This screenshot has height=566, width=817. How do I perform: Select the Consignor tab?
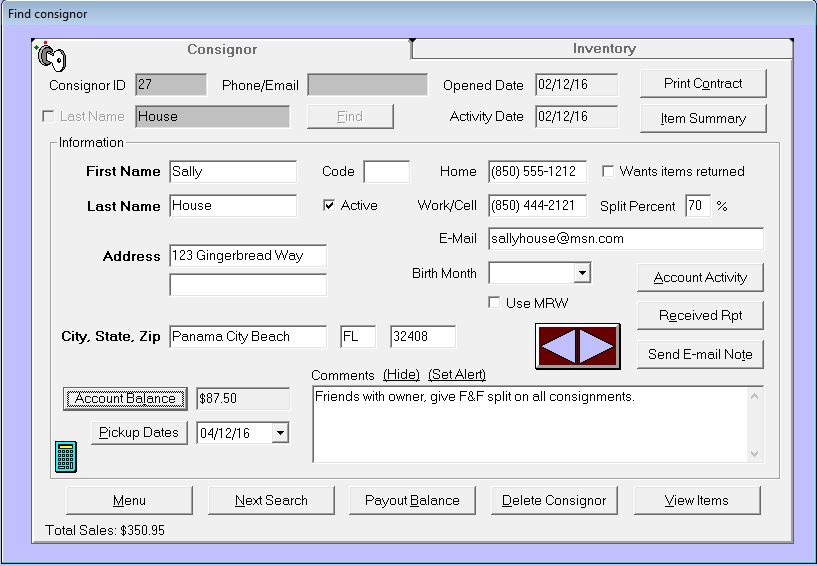pos(222,50)
